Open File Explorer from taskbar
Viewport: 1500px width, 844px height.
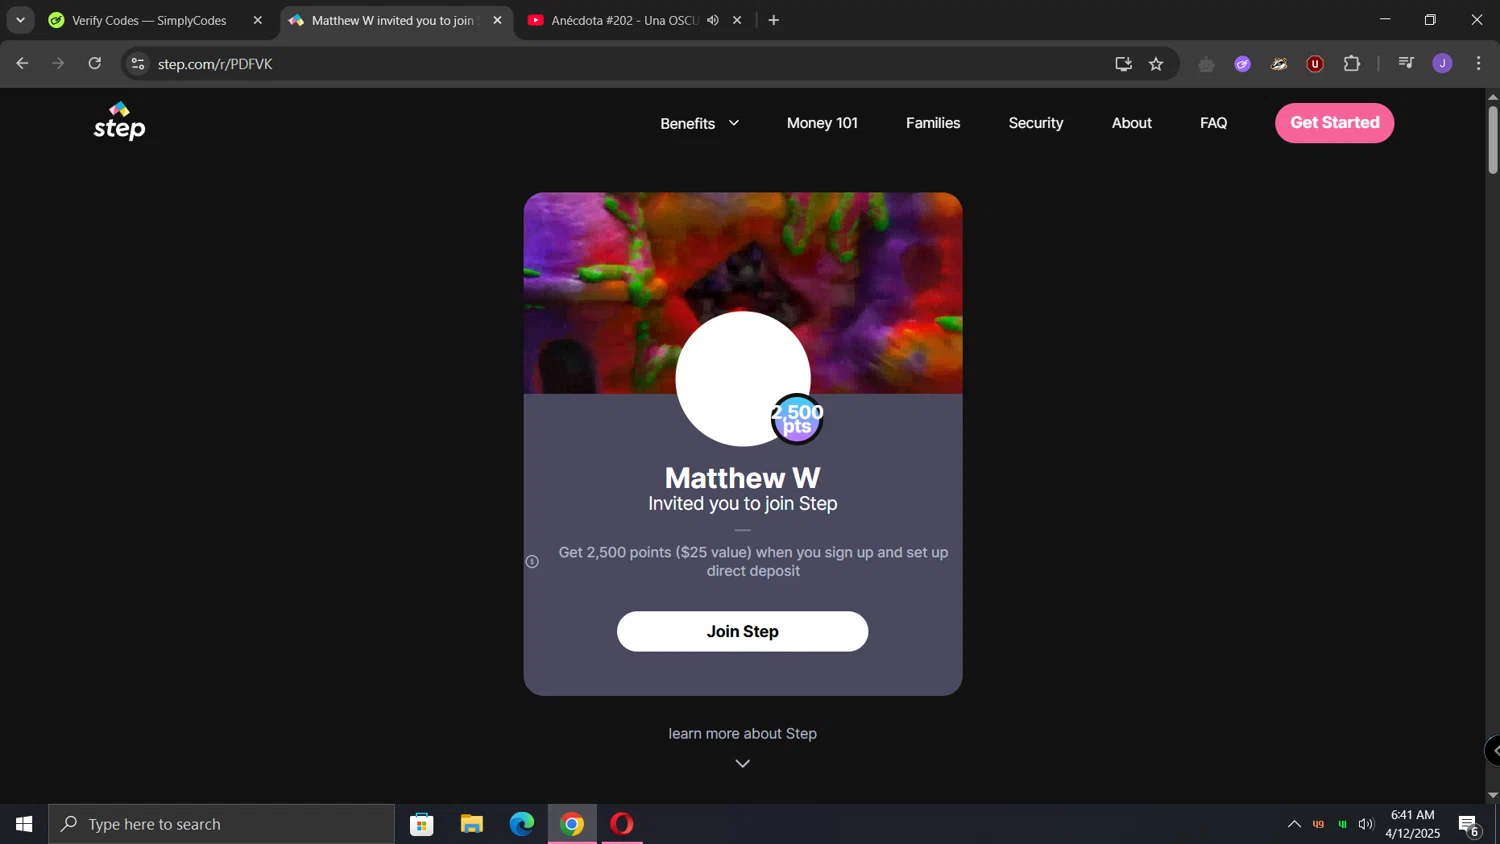[x=472, y=824]
